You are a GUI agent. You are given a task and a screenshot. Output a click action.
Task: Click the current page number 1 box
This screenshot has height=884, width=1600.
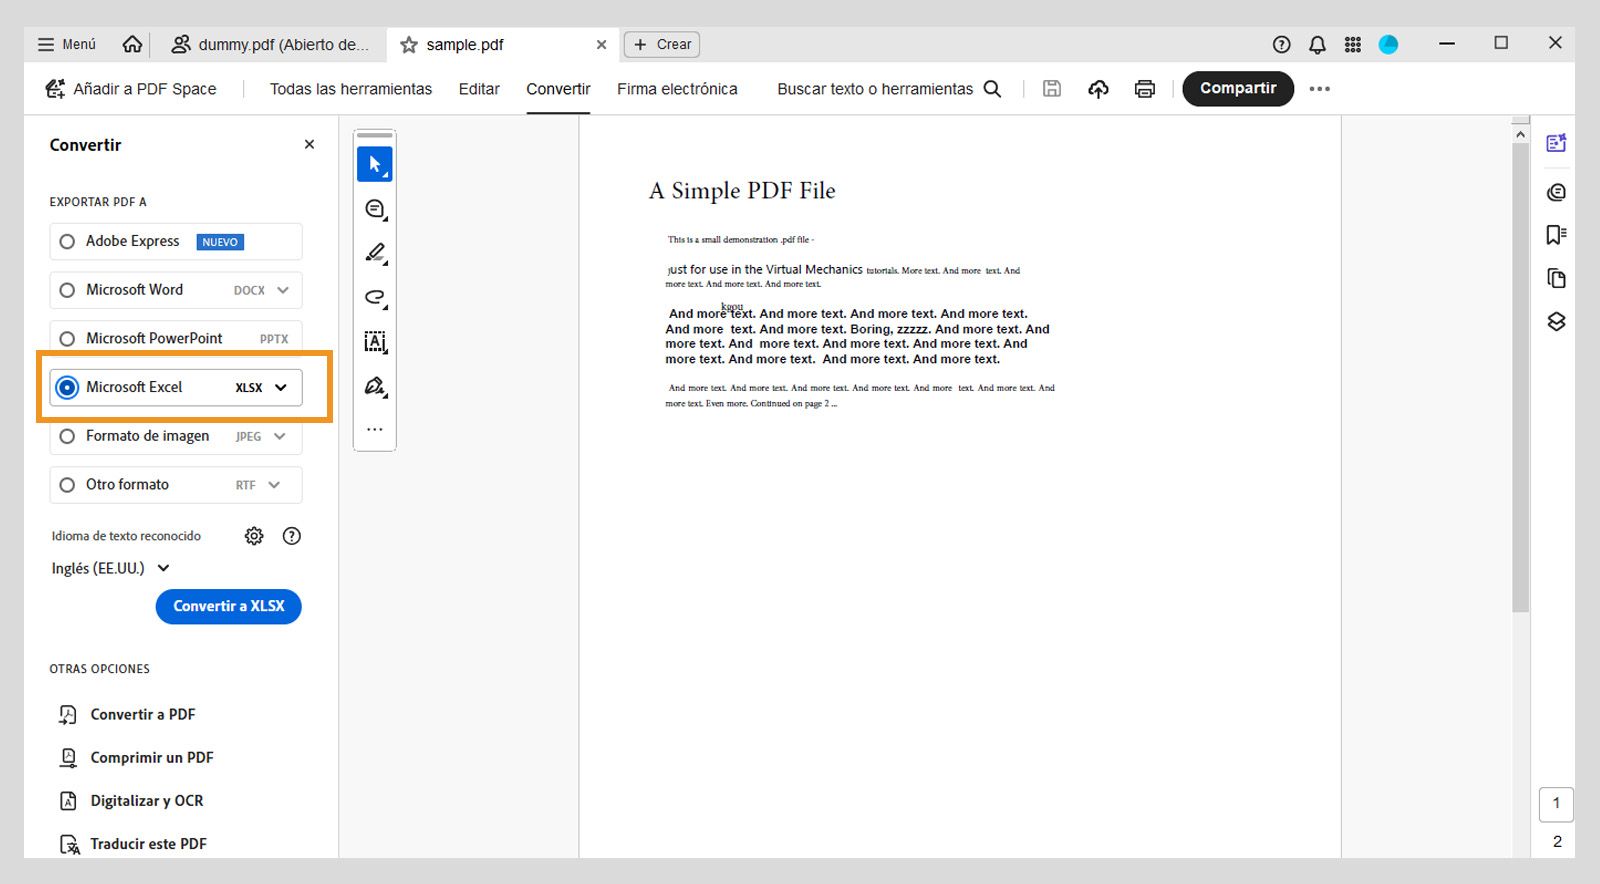click(x=1556, y=803)
